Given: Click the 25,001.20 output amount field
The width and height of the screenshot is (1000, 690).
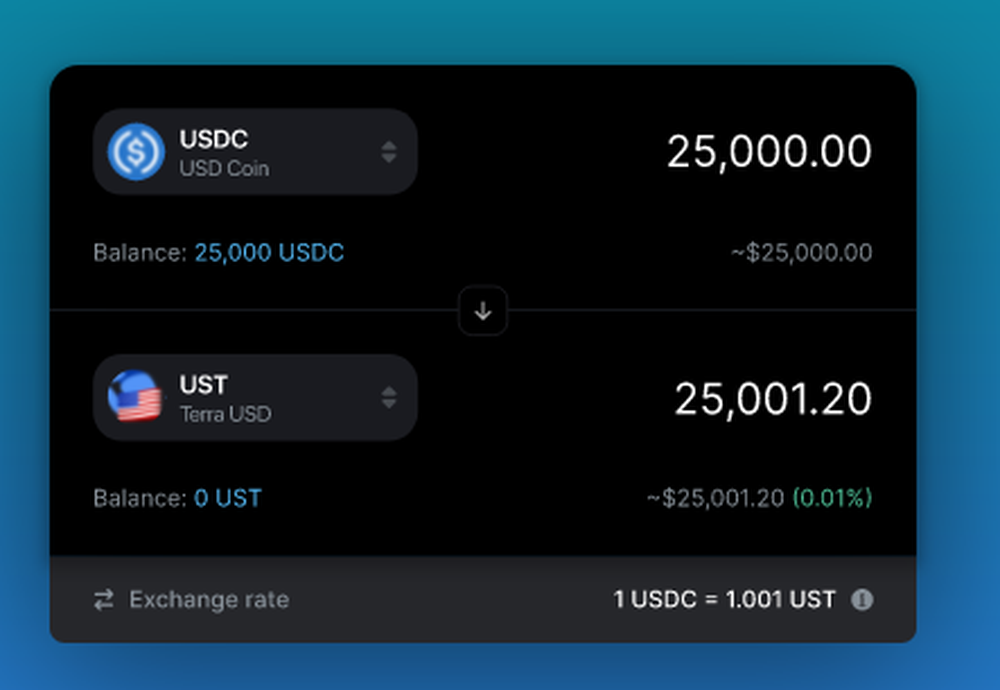Looking at the screenshot, I should (773, 399).
